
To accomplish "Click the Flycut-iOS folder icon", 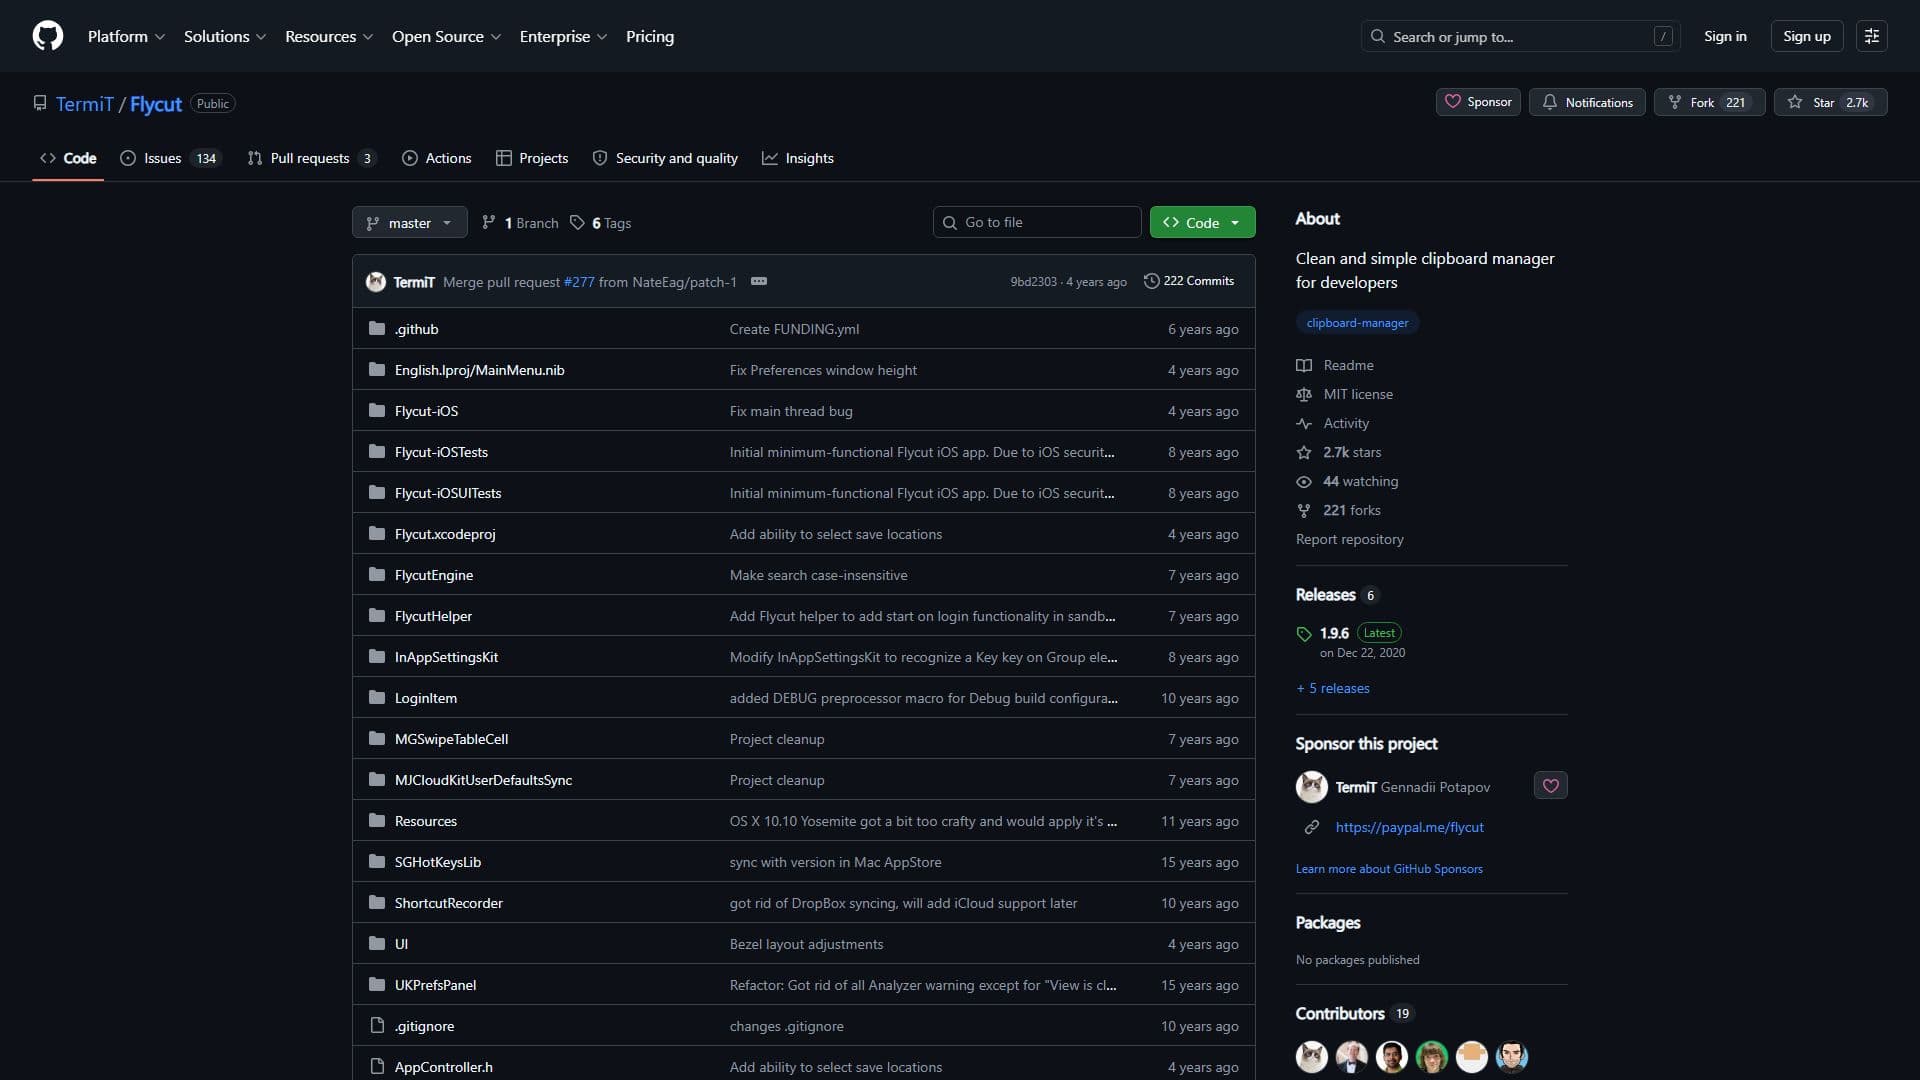I will [x=377, y=410].
